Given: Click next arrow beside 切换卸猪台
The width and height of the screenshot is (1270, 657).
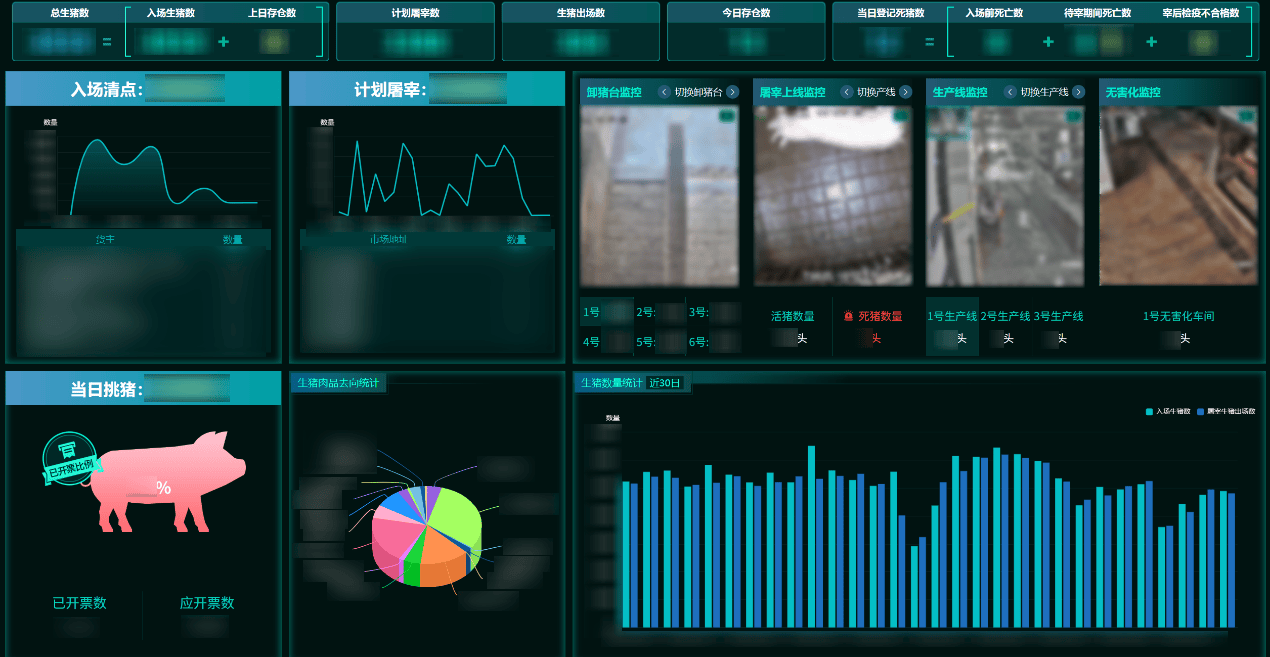Looking at the screenshot, I should tap(733, 92).
